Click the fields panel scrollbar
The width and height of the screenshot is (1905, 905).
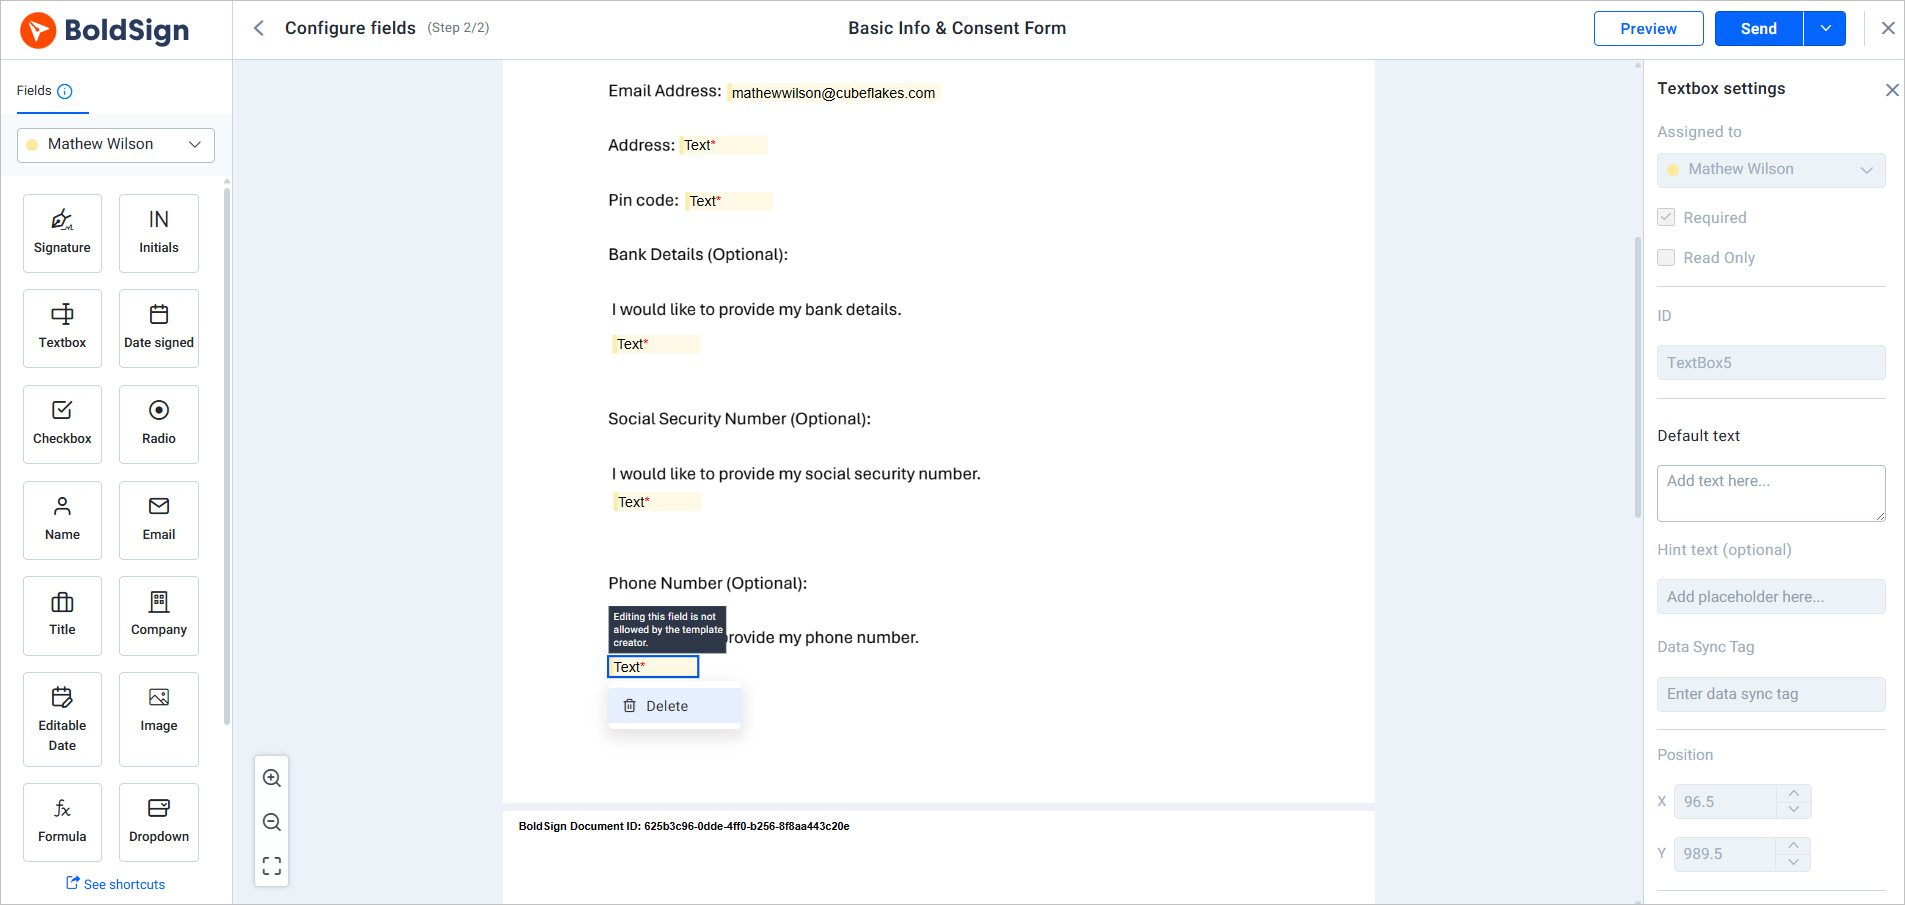227,455
